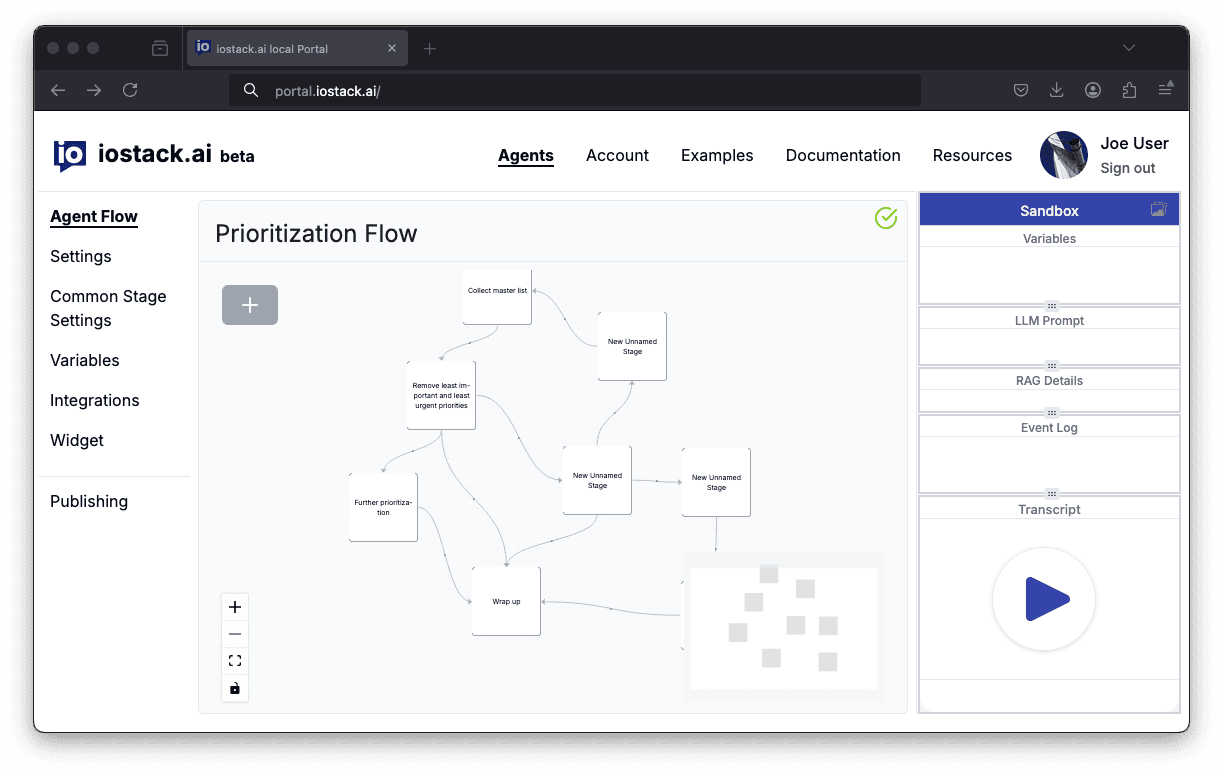This screenshot has height=774, width=1223.
Task: Click the browser account icon
Action: [x=1093, y=90]
